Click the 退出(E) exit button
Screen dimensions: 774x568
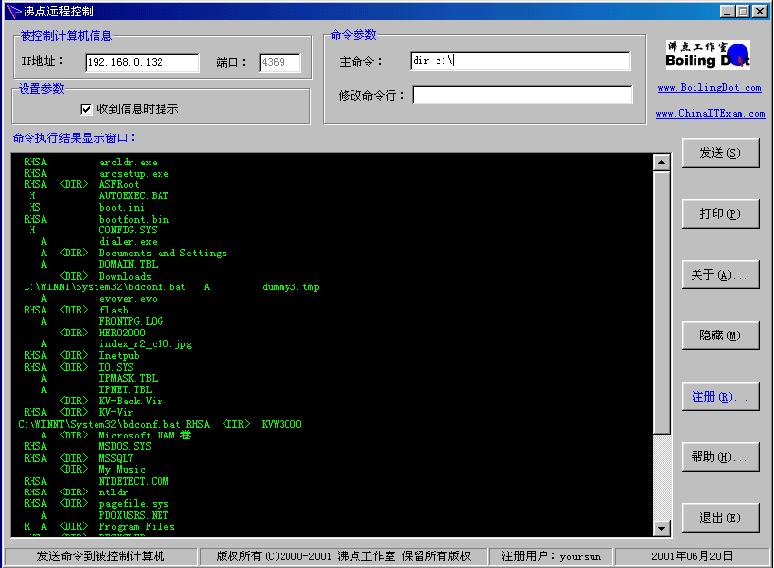pos(720,518)
